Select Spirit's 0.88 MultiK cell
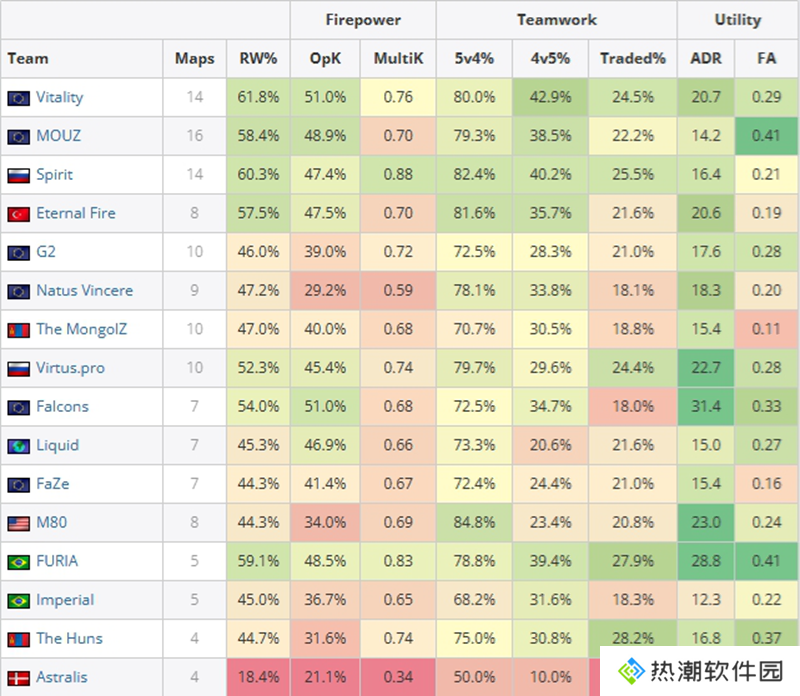Screen dimensions: 800x696 [x=398, y=175]
